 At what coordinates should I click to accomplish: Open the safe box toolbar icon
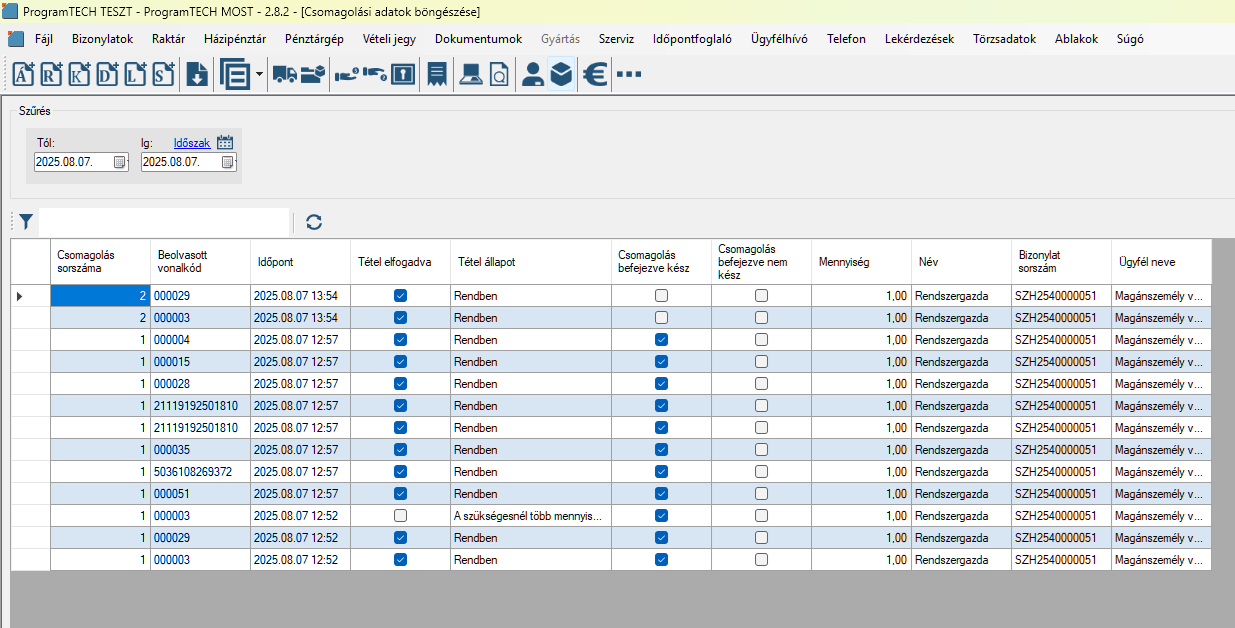[x=403, y=74]
